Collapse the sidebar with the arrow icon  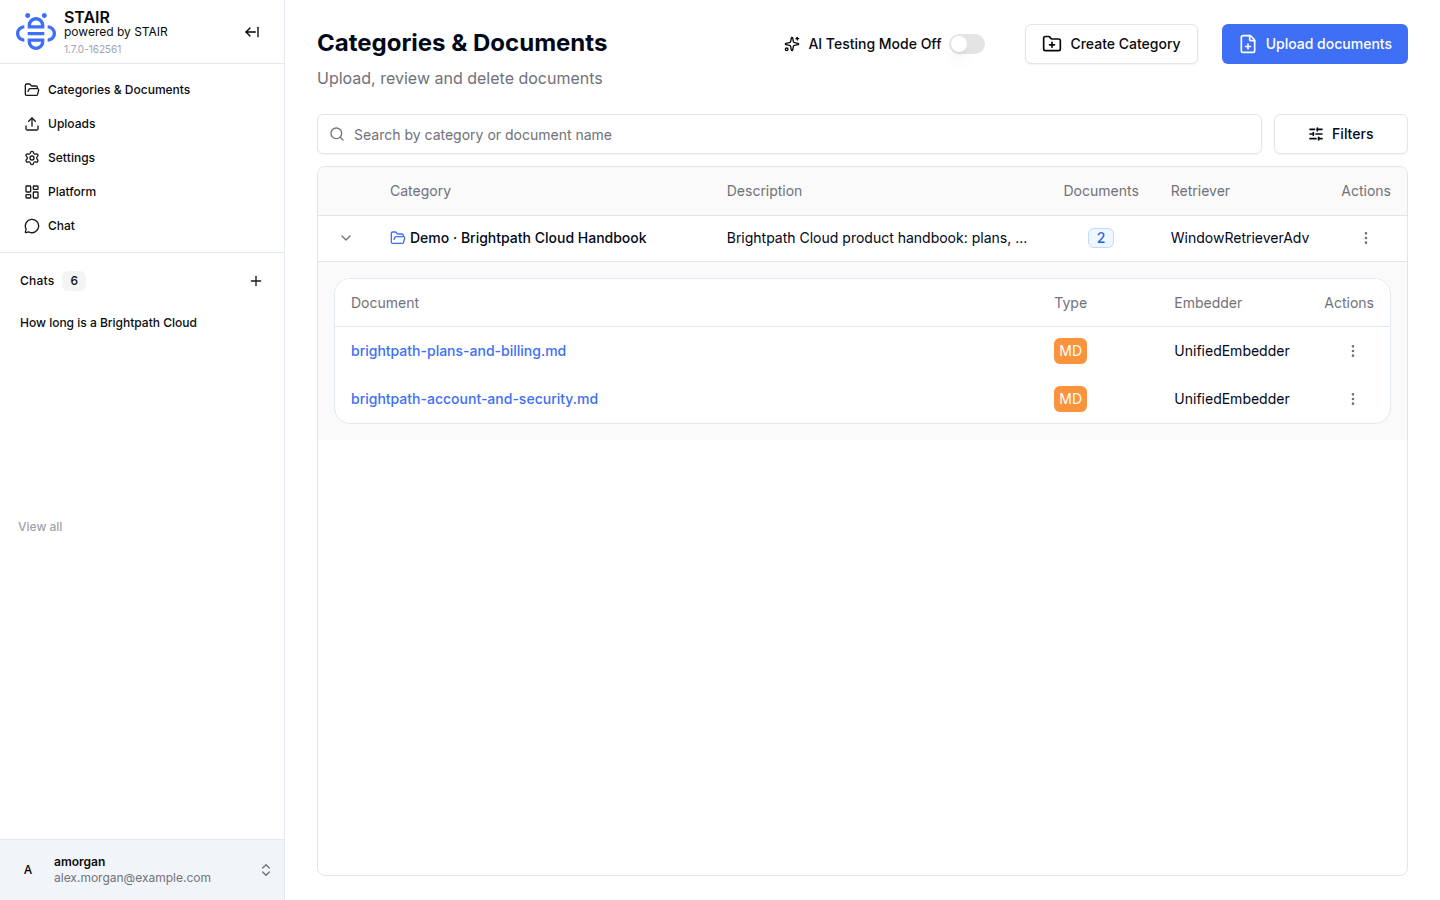pos(252,32)
